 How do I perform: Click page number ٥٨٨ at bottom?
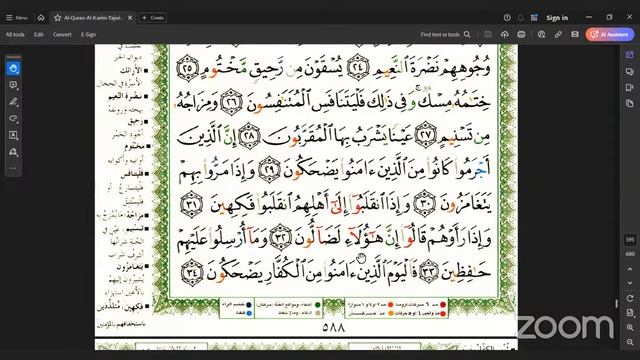[333, 327]
